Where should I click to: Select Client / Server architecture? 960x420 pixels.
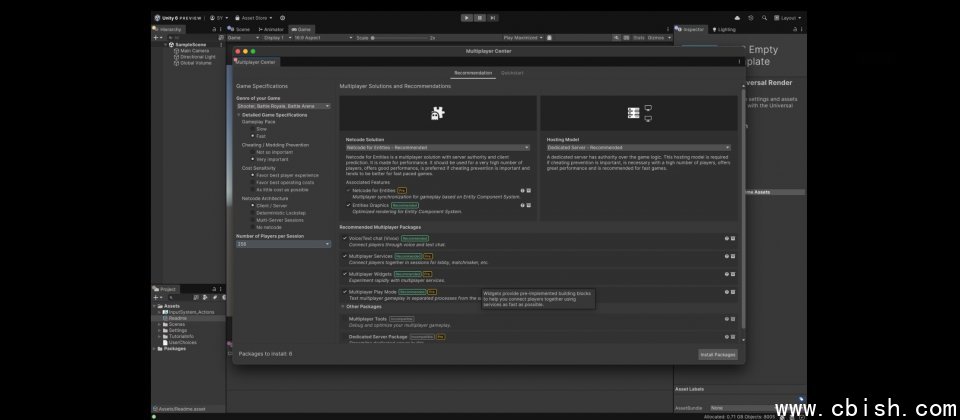[253, 206]
